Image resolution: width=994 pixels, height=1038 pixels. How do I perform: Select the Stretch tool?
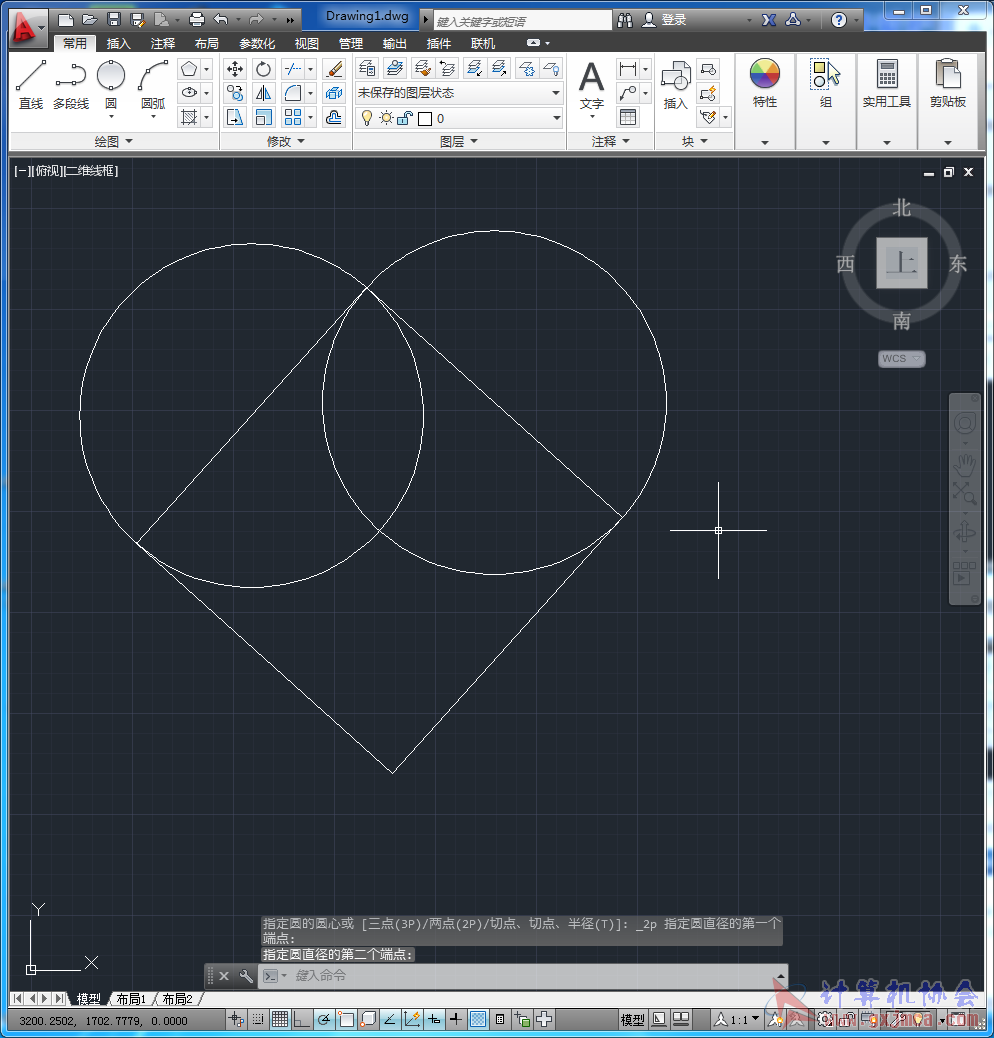234,117
